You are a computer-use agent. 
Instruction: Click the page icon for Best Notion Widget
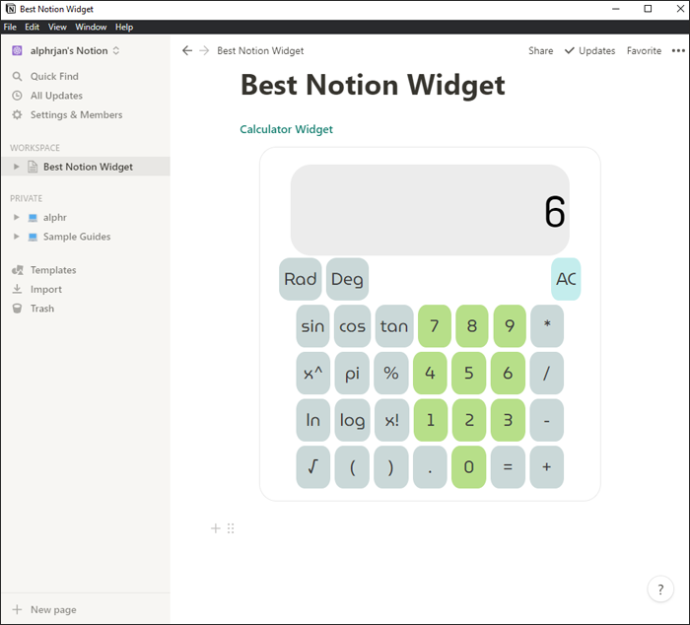(33, 167)
